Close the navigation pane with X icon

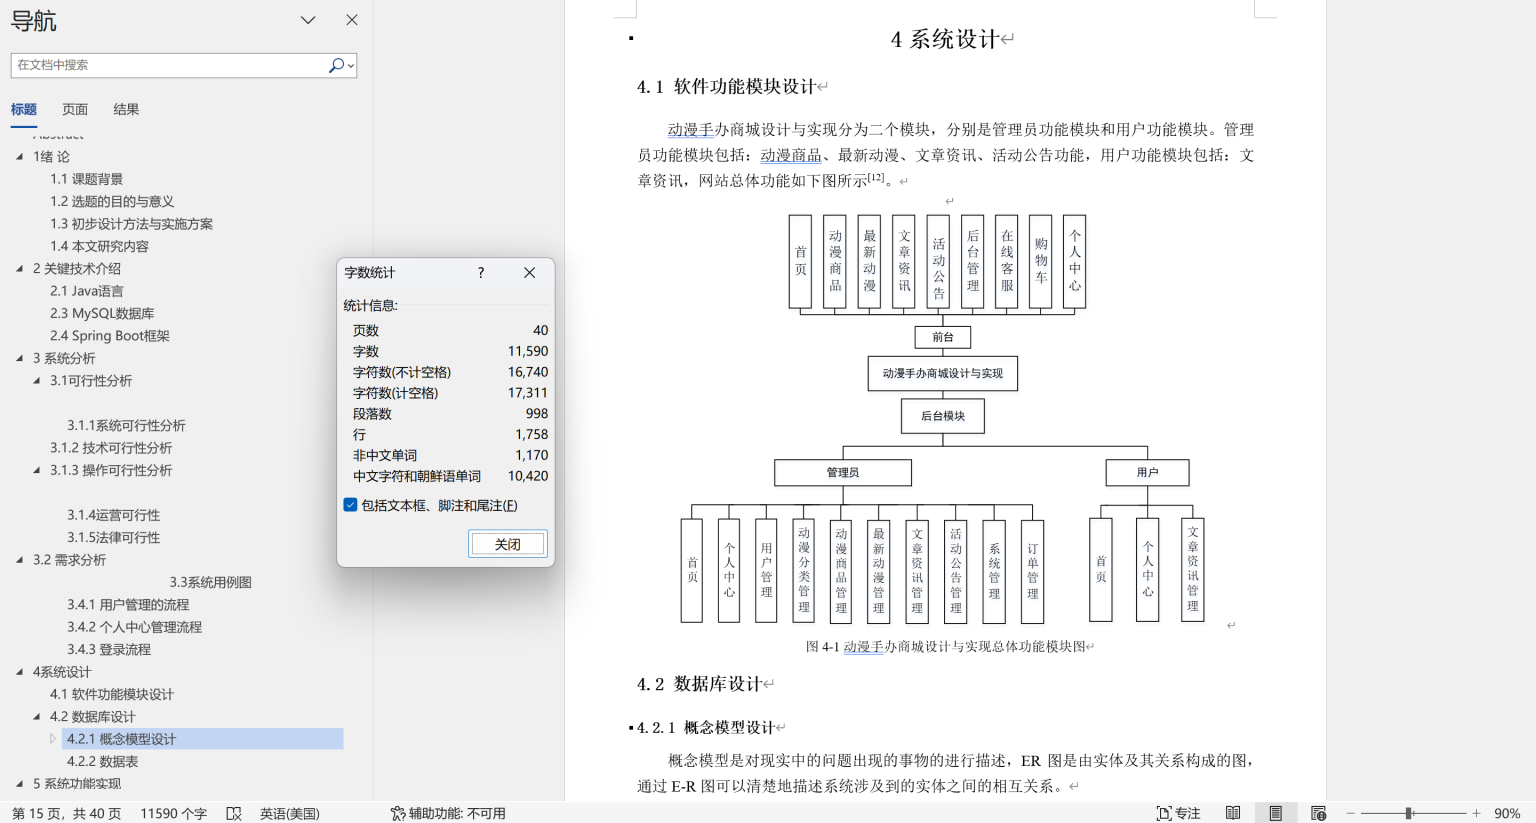pos(352,20)
